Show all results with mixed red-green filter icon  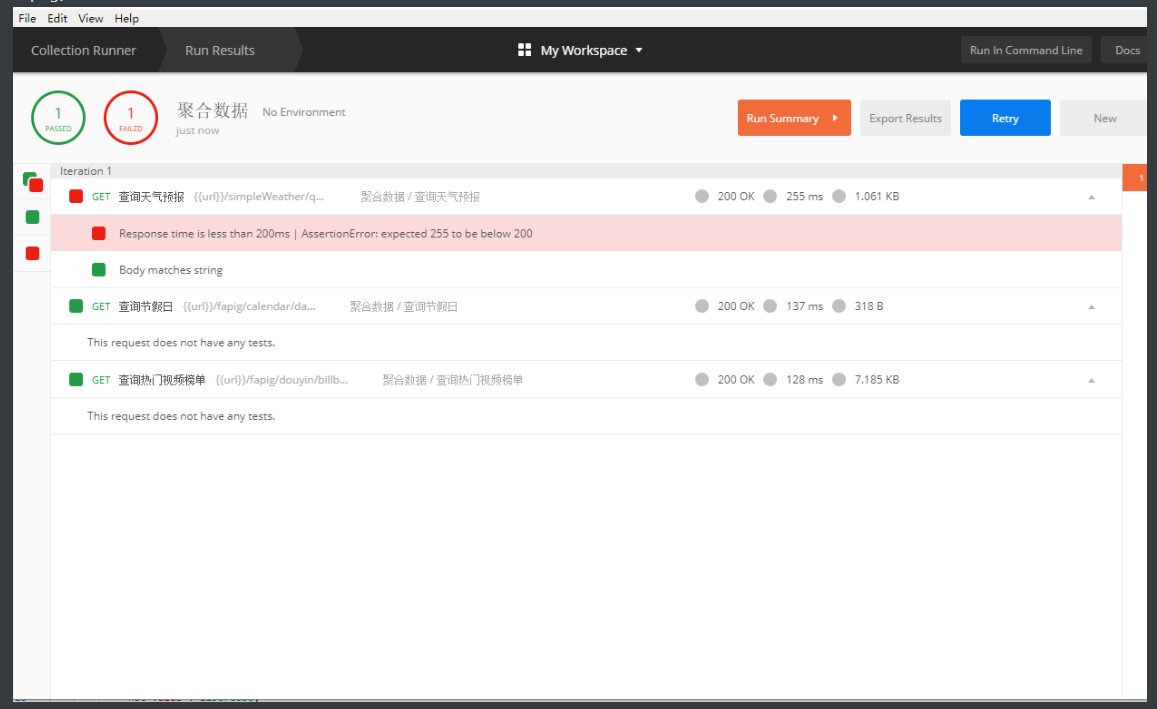pyautogui.click(x=32, y=181)
